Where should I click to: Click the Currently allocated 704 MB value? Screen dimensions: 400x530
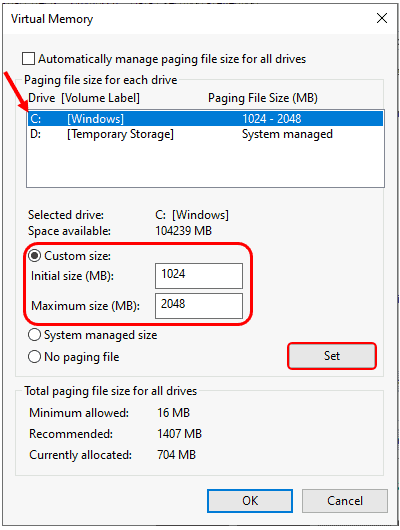177,455
